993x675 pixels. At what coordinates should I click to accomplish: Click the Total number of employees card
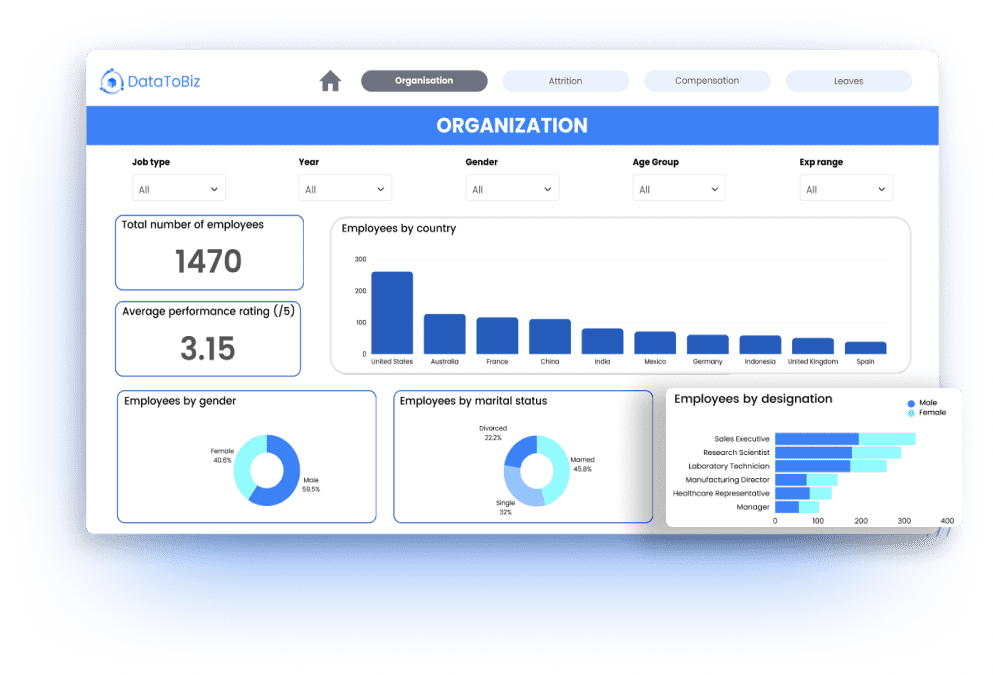[208, 252]
